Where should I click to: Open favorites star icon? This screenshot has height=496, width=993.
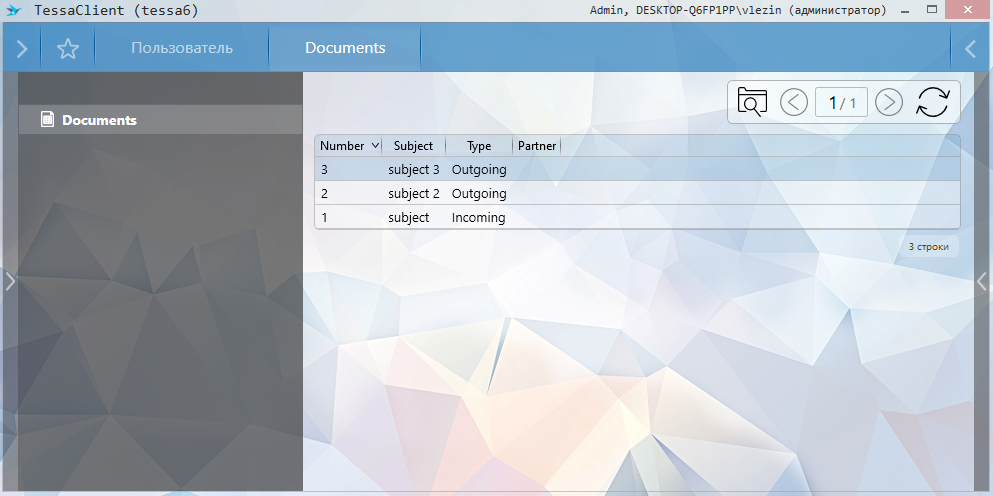[68, 48]
